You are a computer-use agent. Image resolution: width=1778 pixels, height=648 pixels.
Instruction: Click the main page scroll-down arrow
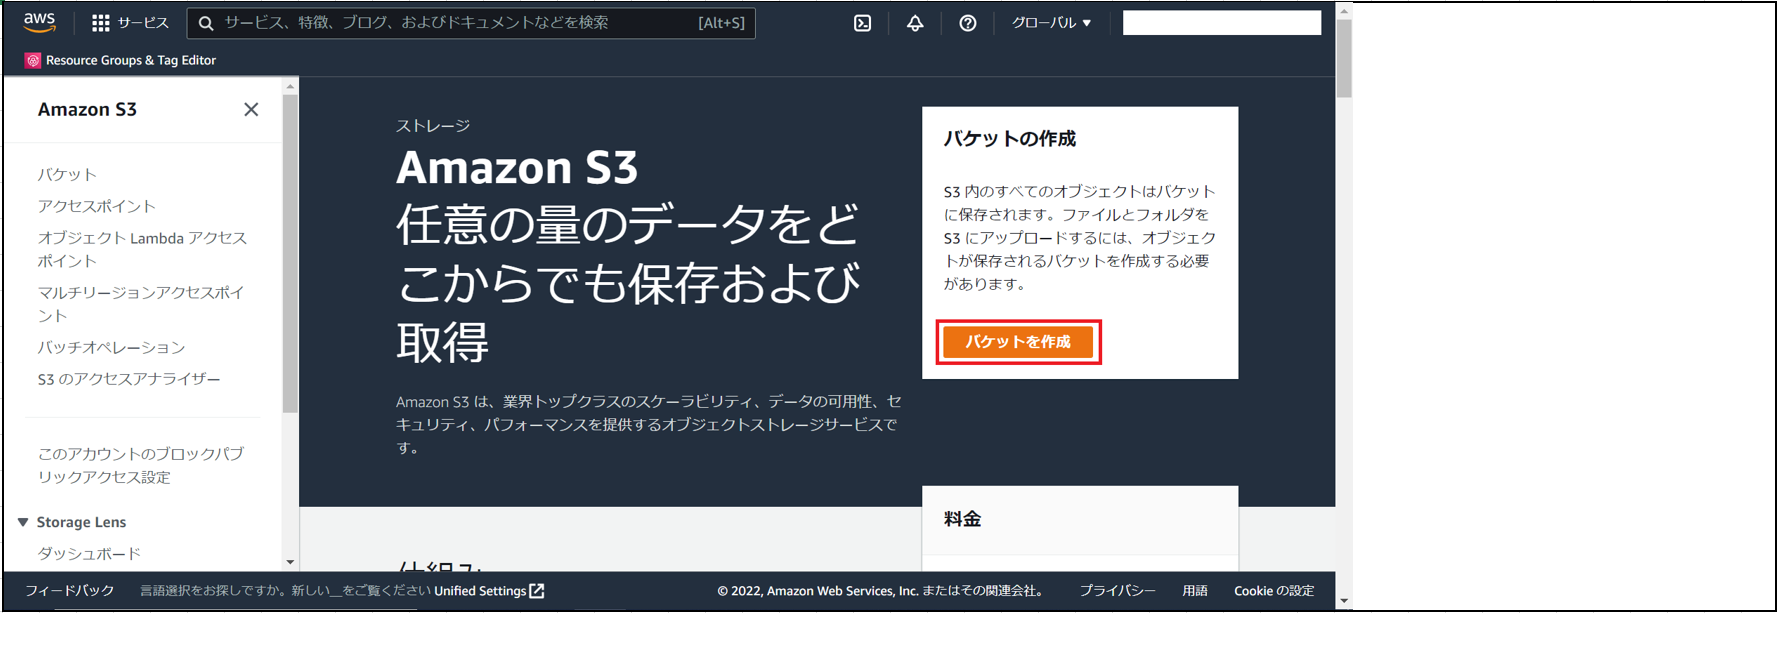click(x=1344, y=601)
